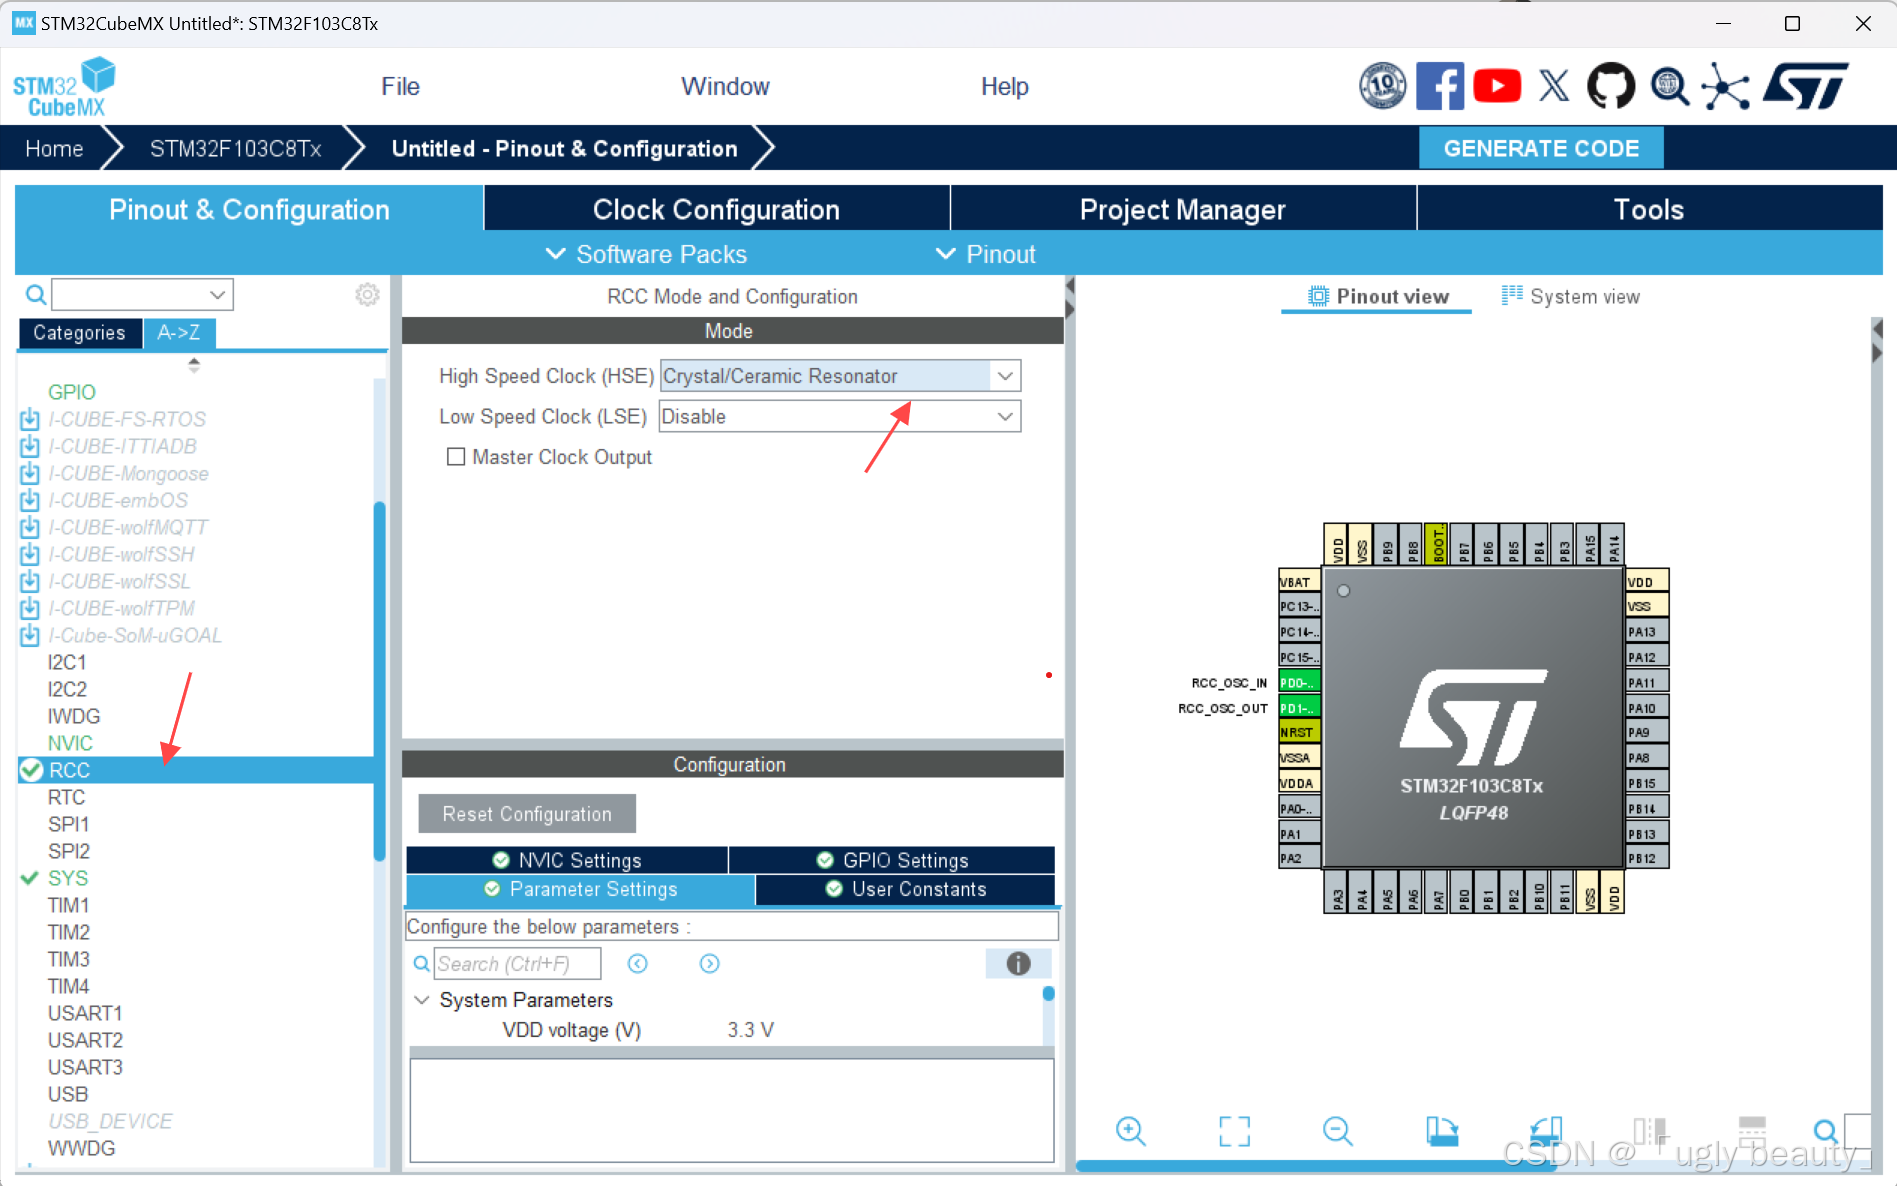Click the green PD0 RCC_OSC_IN pin
The height and width of the screenshot is (1186, 1897).
pos(1299,682)
